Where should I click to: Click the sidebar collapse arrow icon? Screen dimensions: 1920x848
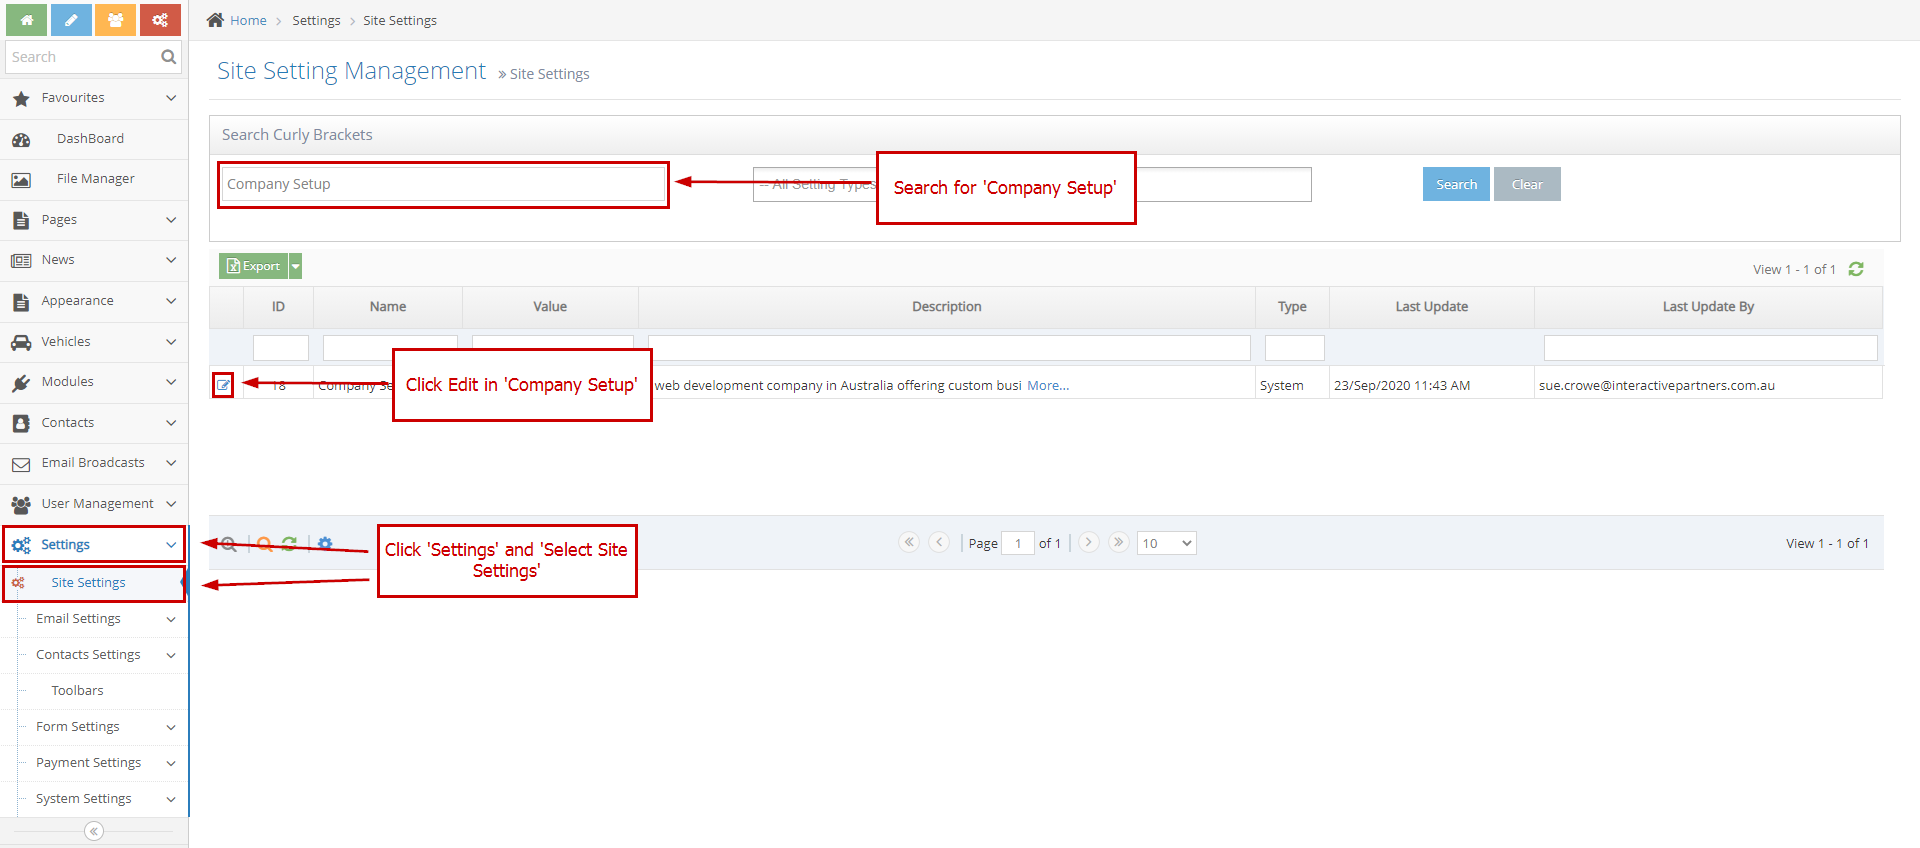point(94,831)
